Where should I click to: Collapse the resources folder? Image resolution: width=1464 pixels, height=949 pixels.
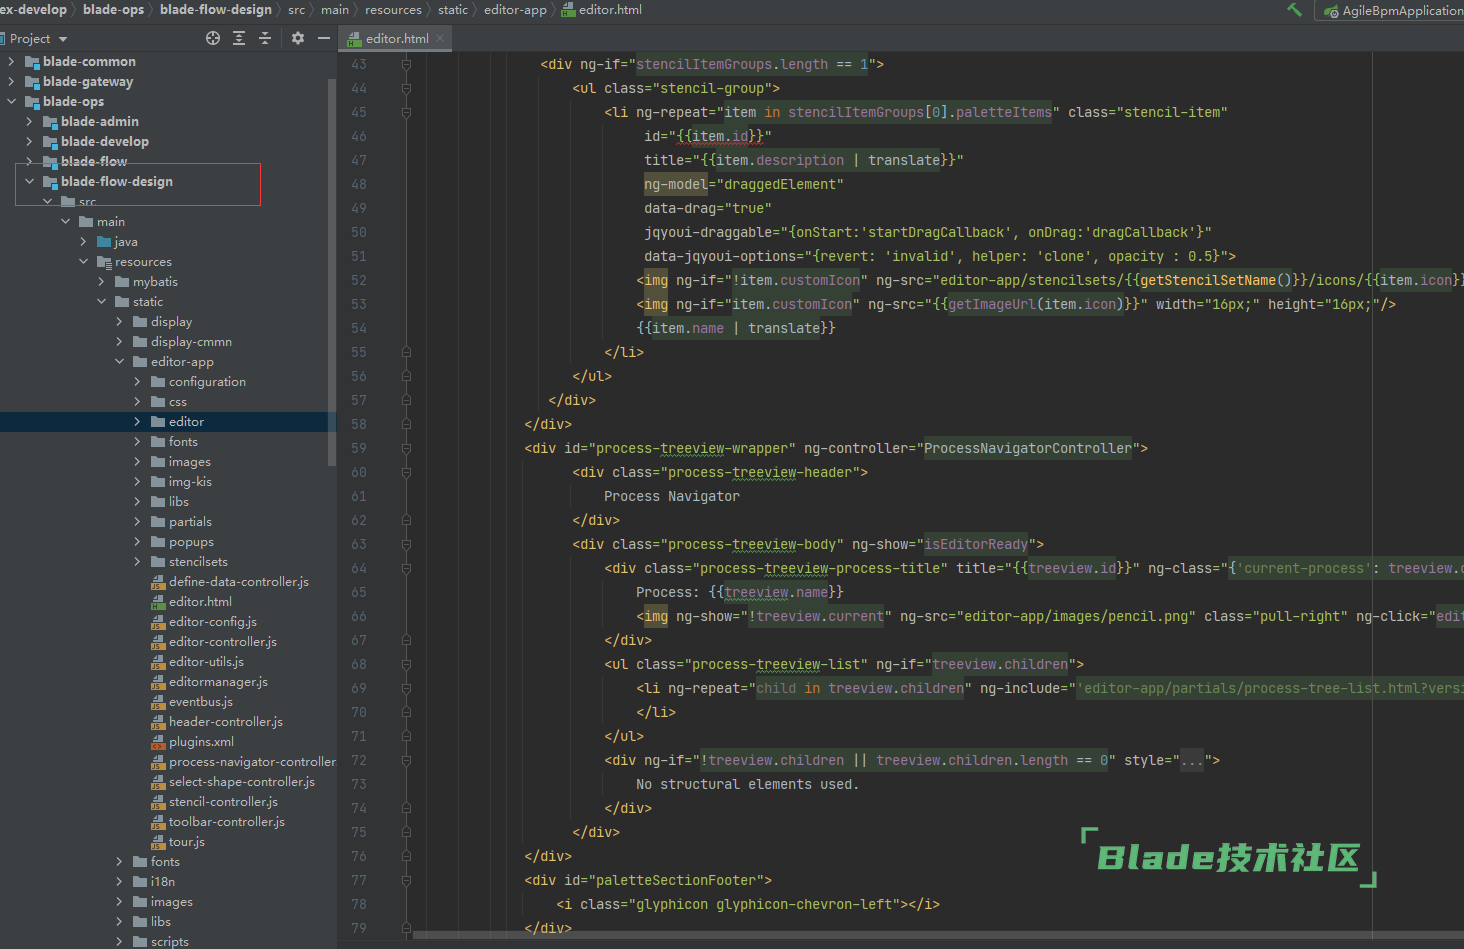coord(83,261)
